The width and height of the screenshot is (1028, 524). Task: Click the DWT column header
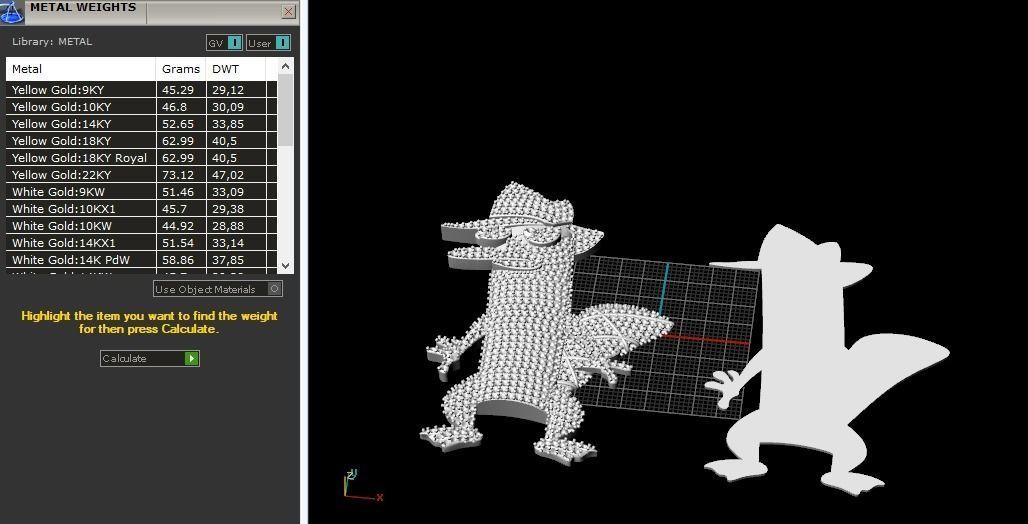coord(236,69)
